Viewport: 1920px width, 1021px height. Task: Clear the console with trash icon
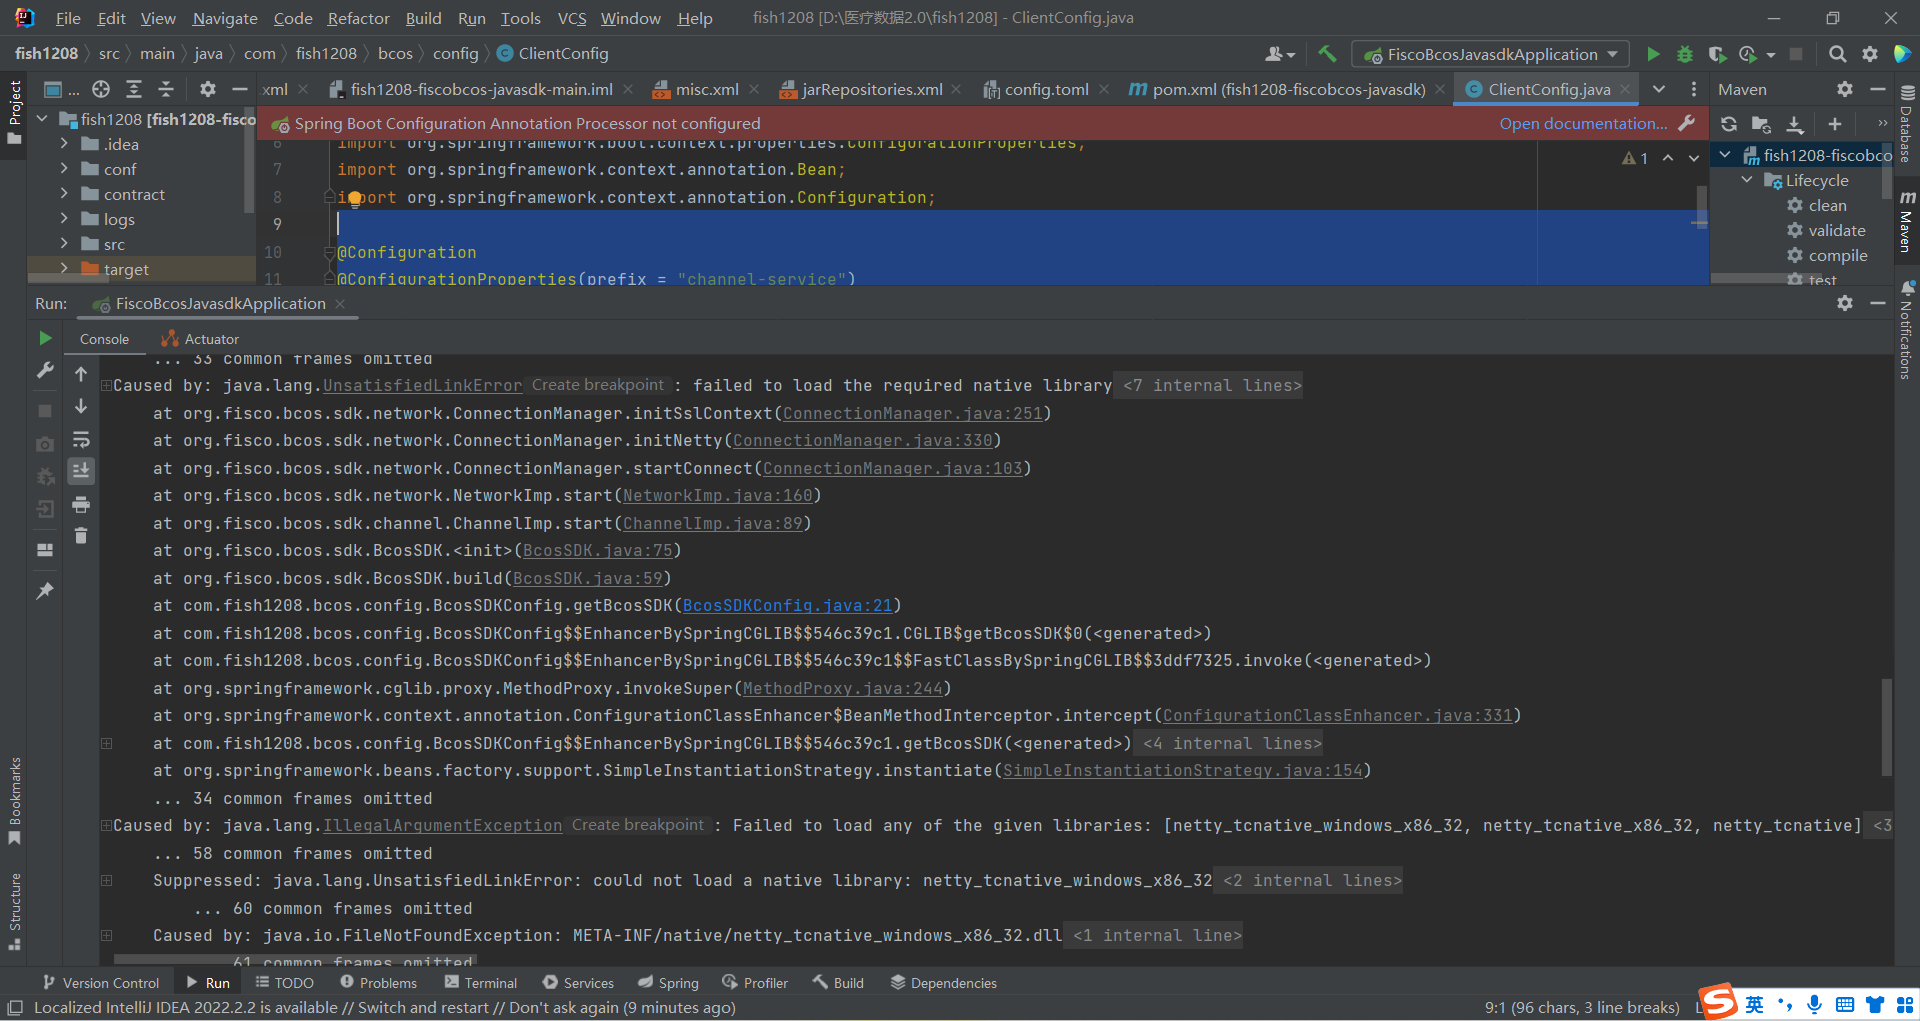[81, 536]
